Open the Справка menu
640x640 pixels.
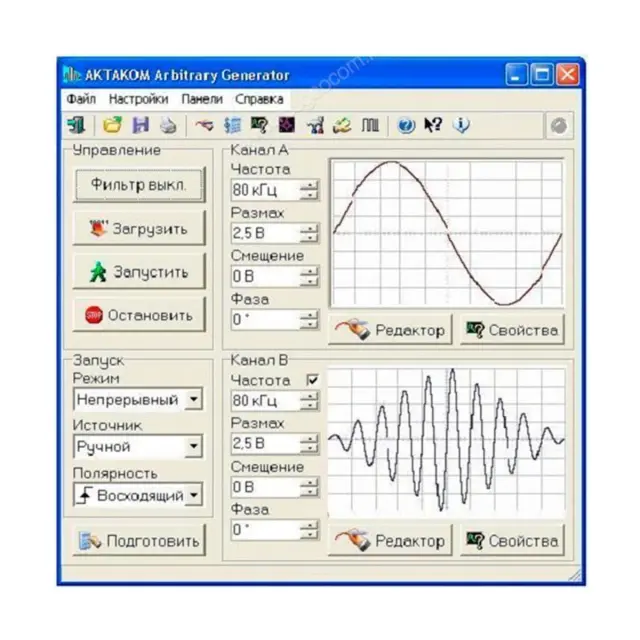[x=259, y=99]
